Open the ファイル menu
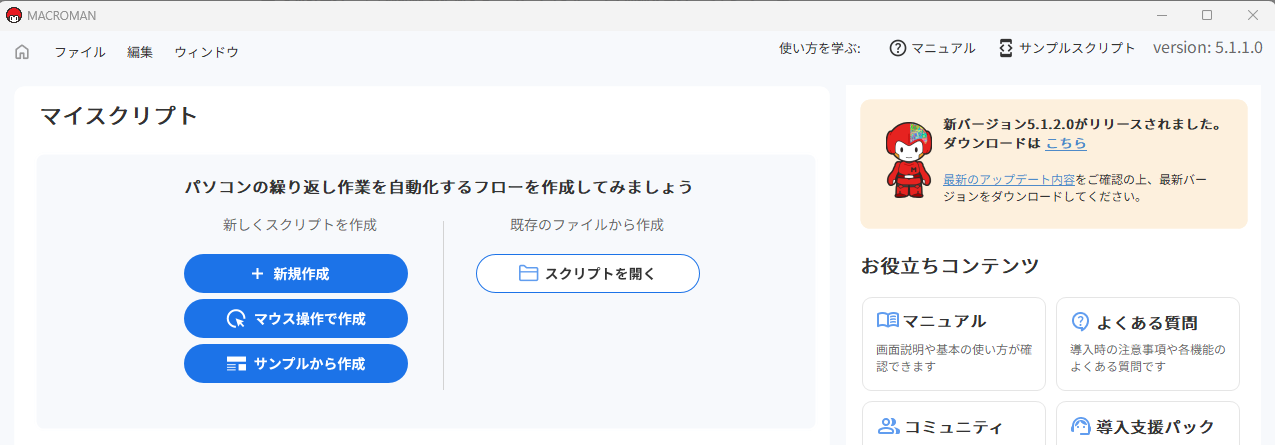The image size is (1275, 445). (x=80, y=52)
